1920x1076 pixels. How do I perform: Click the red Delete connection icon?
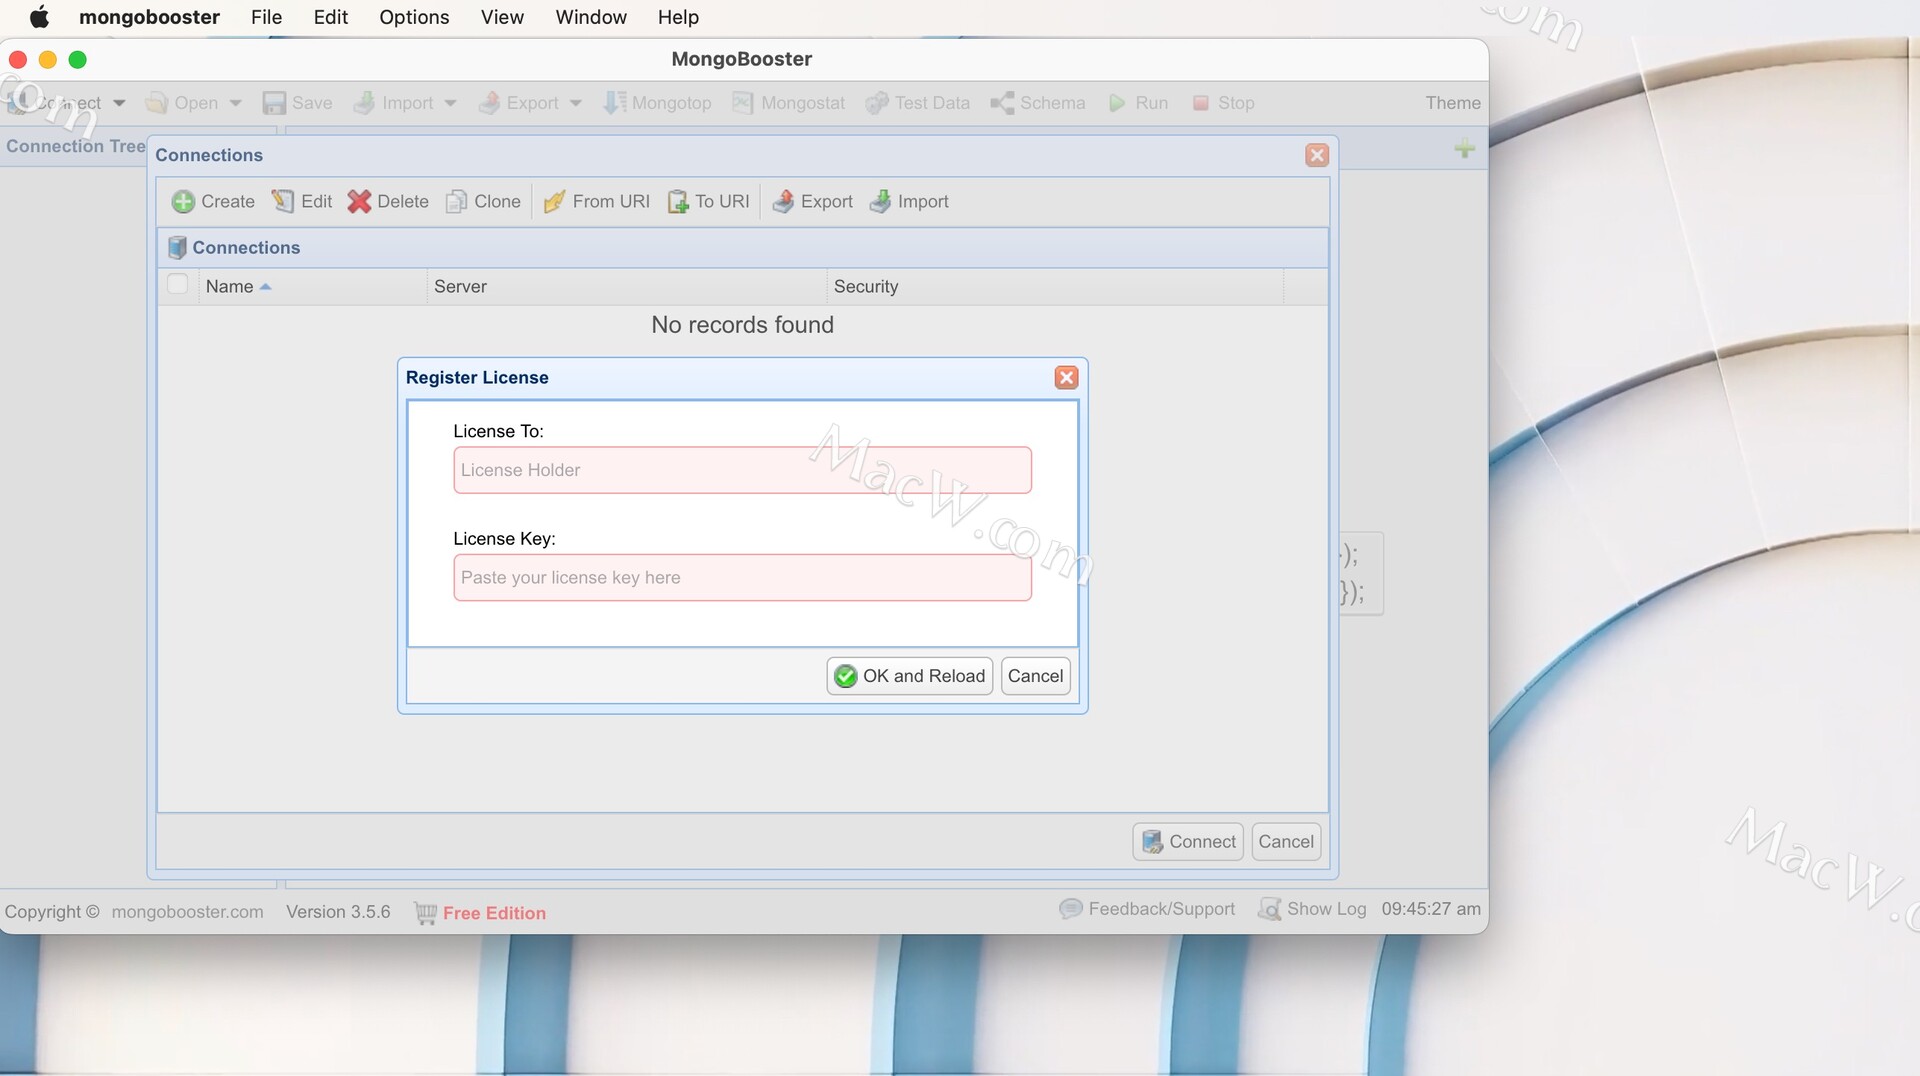[359, 202]
